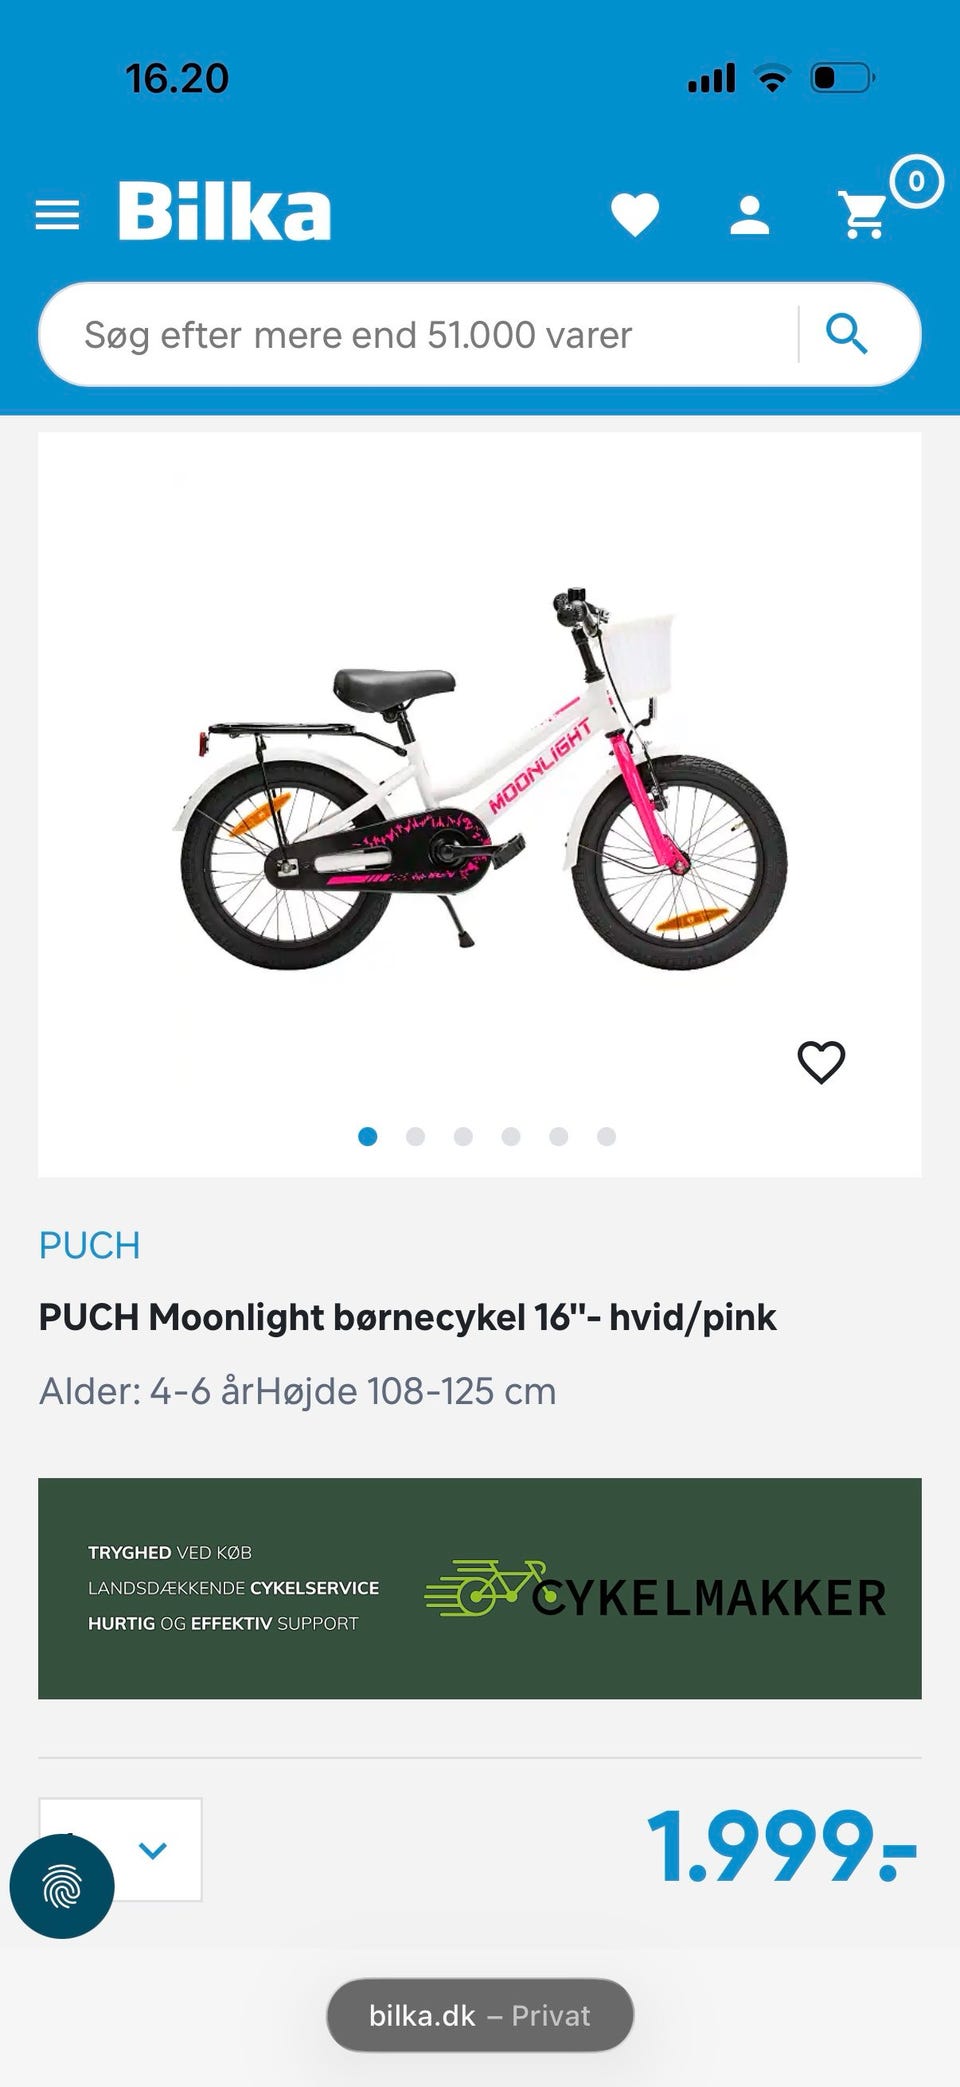Open the PUCH brand link
This screenshot has height=2087, width=960.
[x=89, y=1246]
